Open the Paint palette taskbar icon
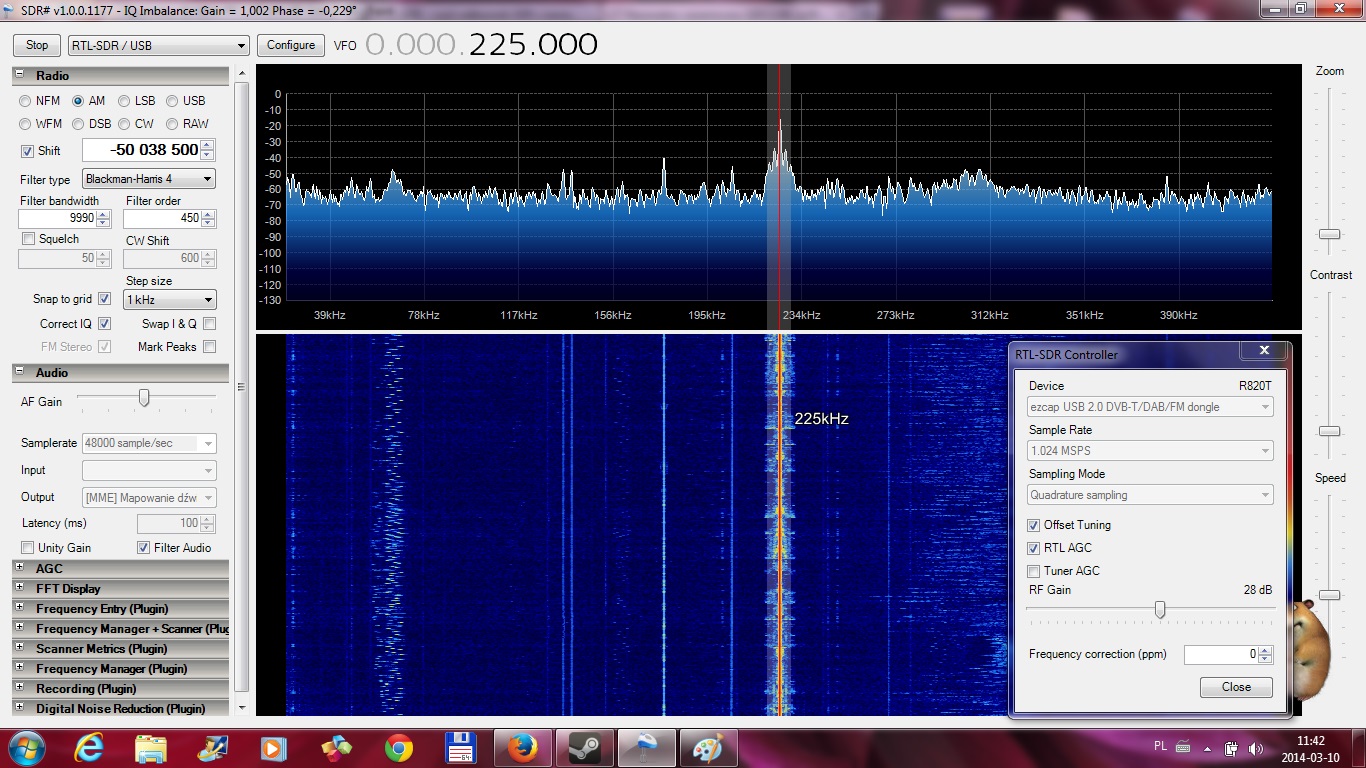The width and height of the screenshot is (1366, 768). (708, 747)
